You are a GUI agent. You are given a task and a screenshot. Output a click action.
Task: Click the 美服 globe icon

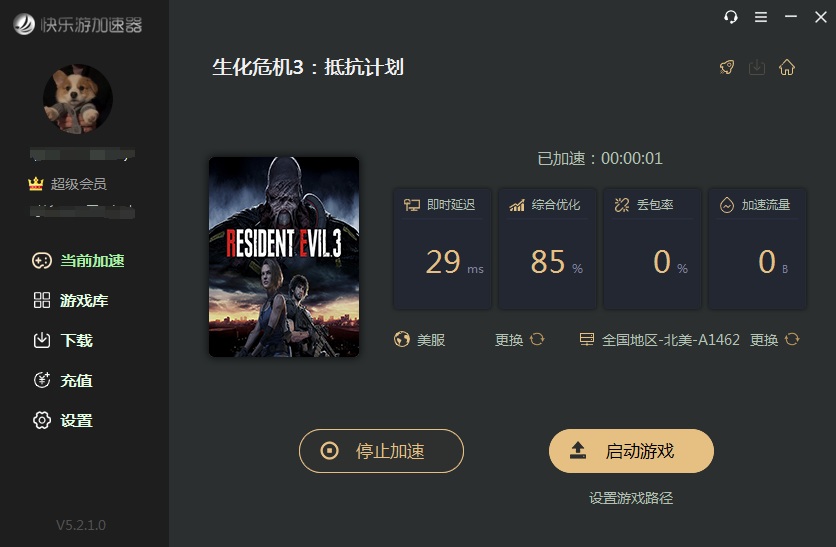click(402, 340)
